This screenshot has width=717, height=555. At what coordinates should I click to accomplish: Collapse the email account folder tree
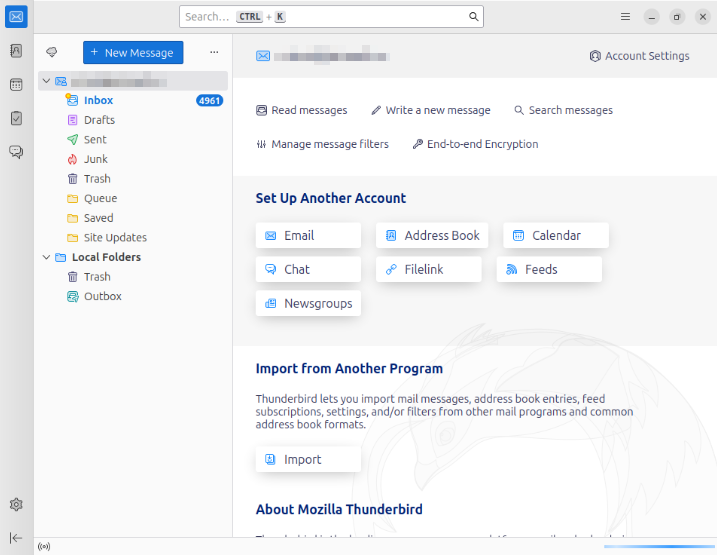(46, 81)
